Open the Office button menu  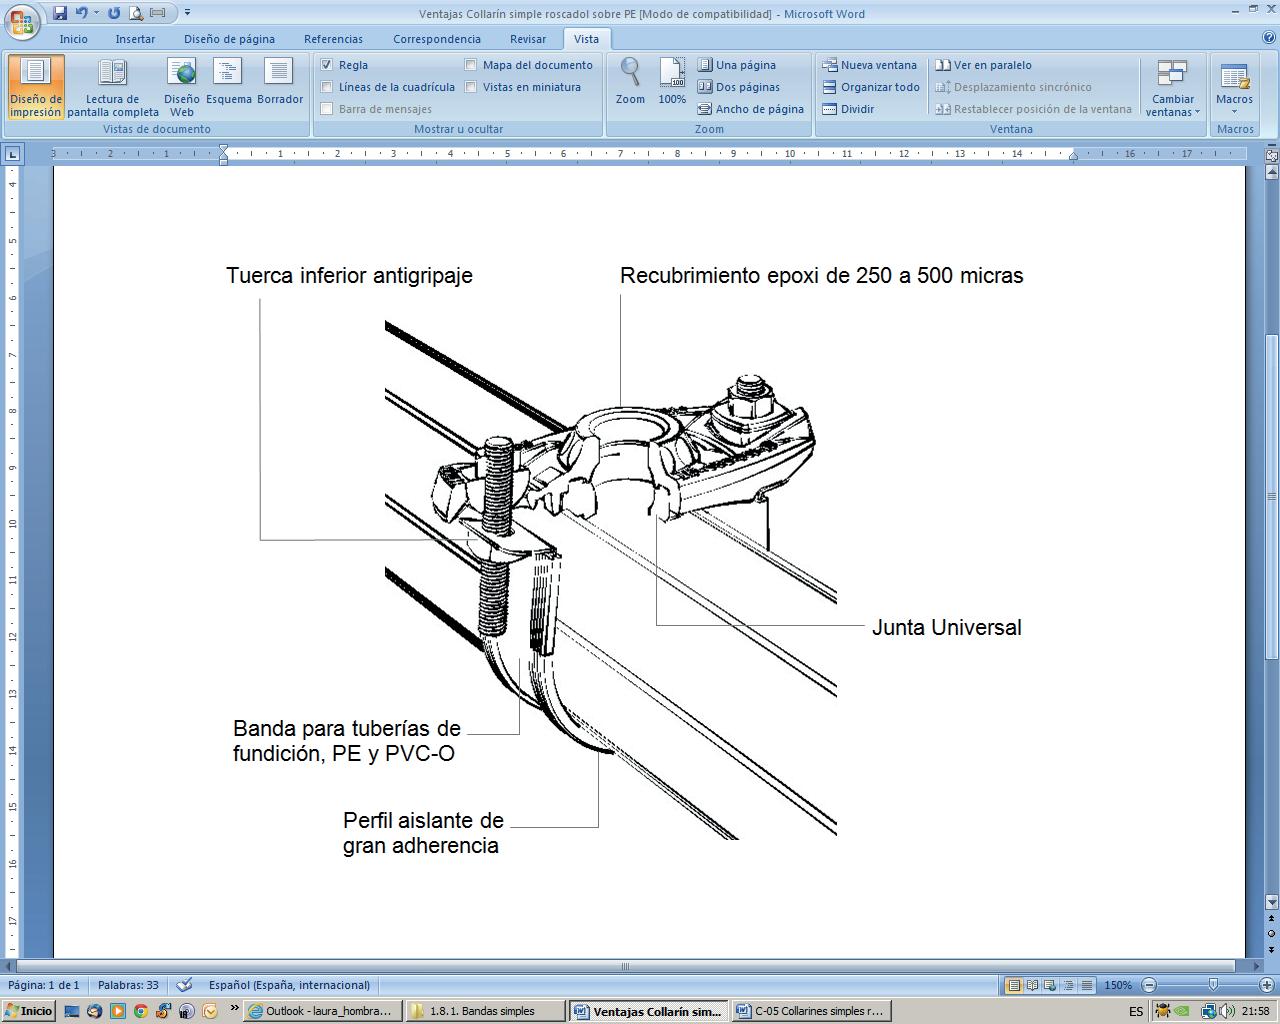[x=22, y=22]
